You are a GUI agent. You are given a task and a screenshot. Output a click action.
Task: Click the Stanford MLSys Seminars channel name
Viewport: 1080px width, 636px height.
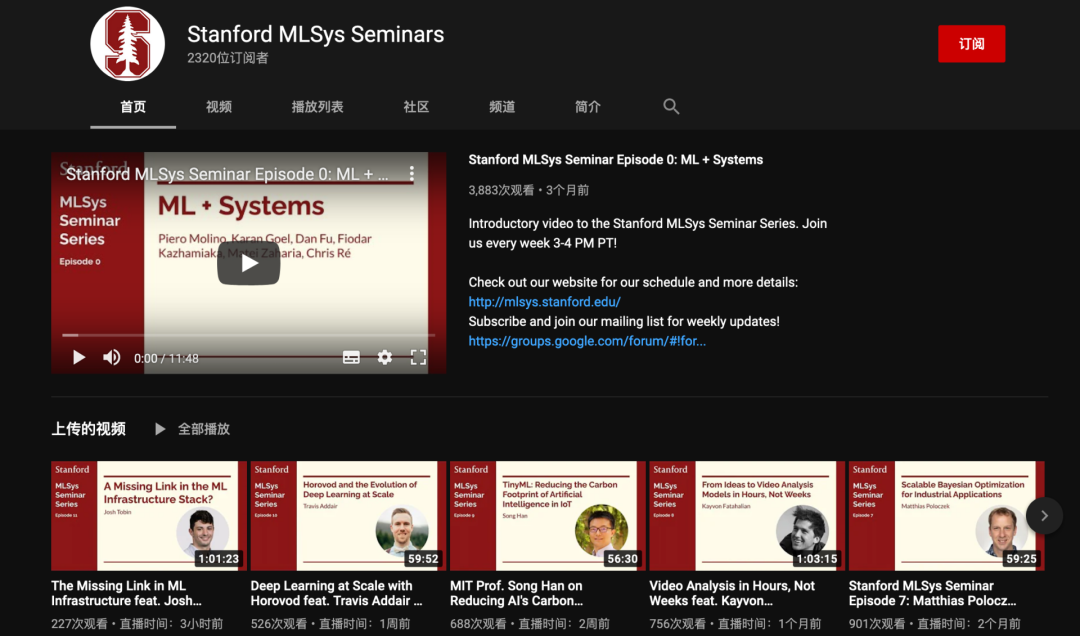coord(315,34)
